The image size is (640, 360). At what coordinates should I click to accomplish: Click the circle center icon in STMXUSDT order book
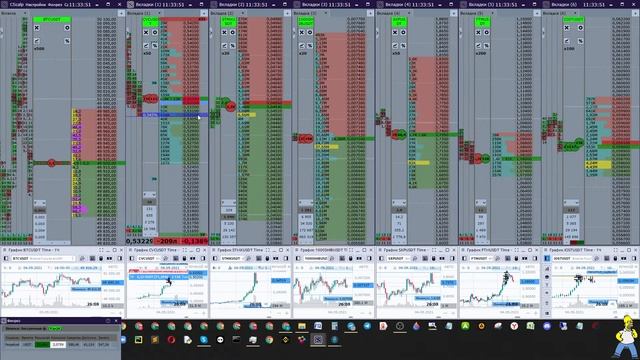[233, 32]
